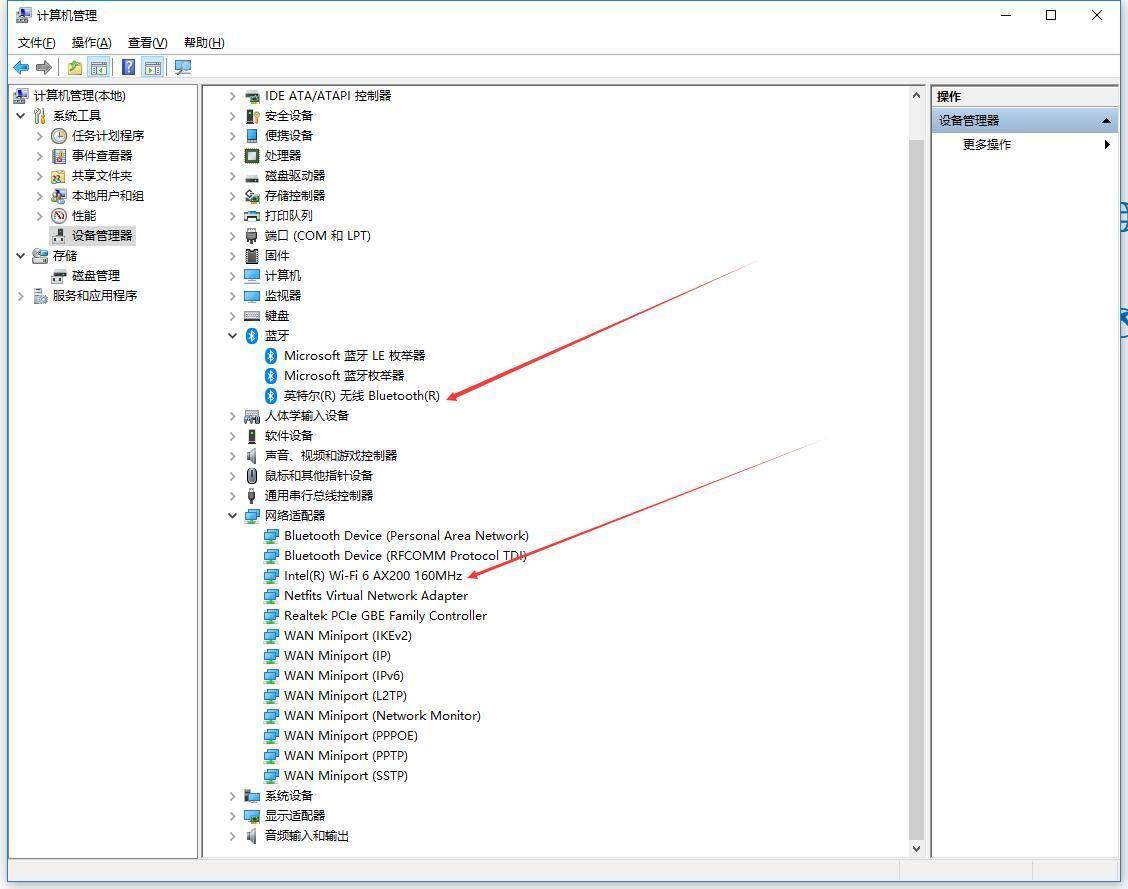The width and height of the screenshot is (1128, 889).
Task: Select Bluetooth Device (Personal Area Network)
Action: pyautogui.click(x=406, y=536)
